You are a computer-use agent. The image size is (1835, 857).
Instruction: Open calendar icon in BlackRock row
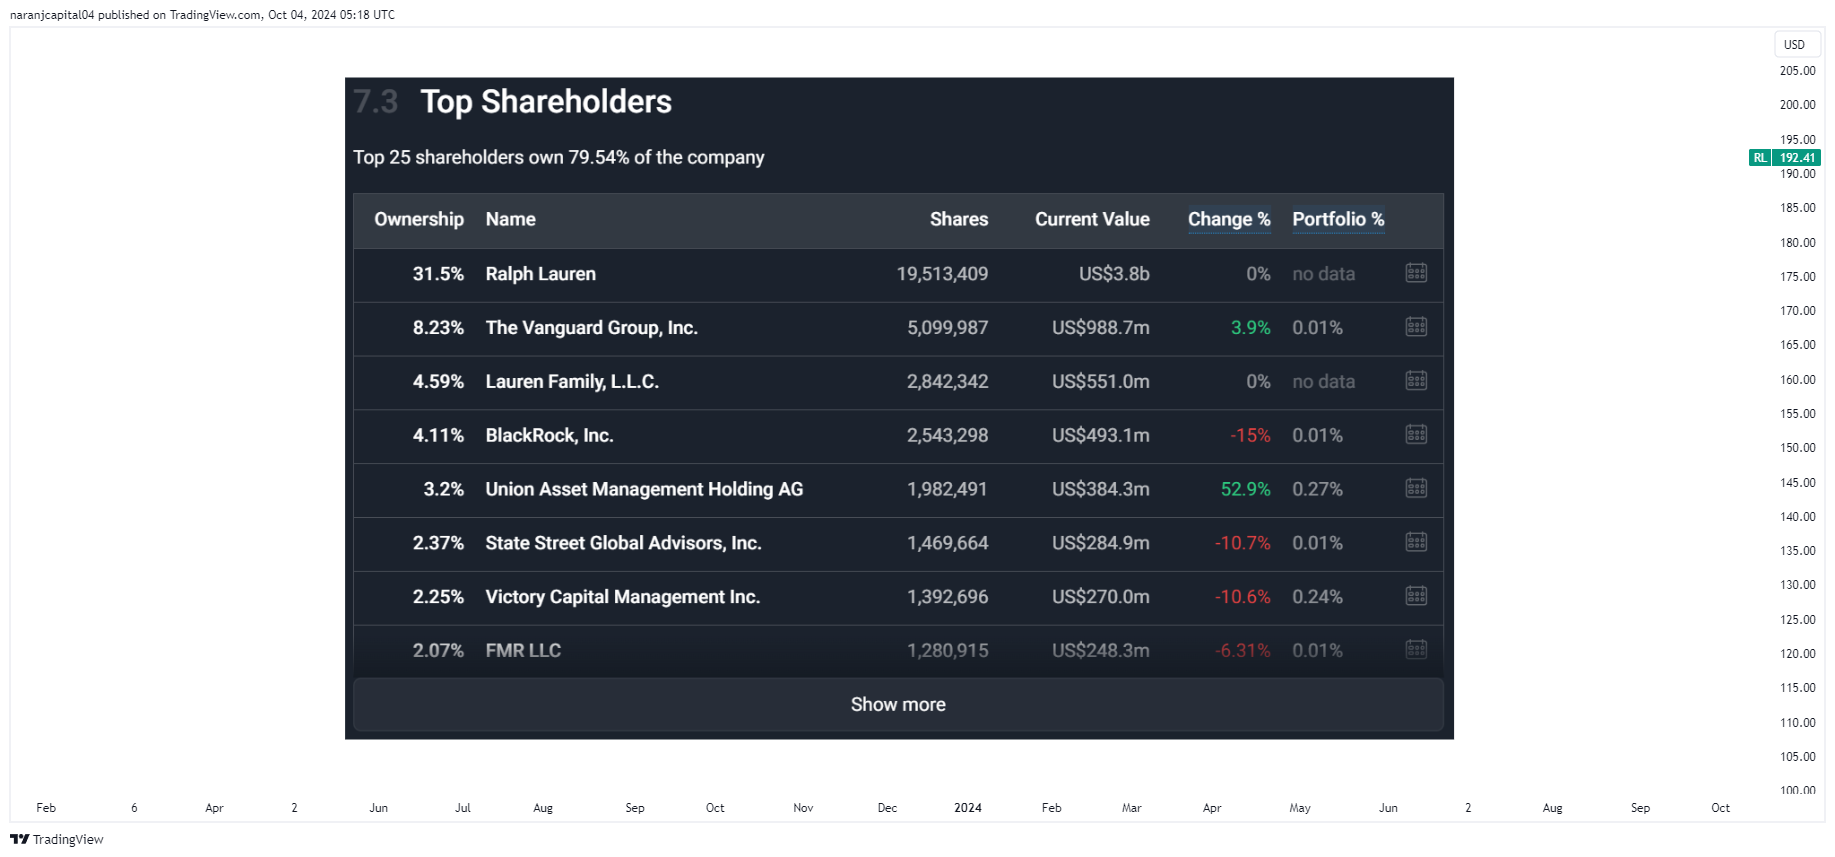click(x=1416, y=435)
